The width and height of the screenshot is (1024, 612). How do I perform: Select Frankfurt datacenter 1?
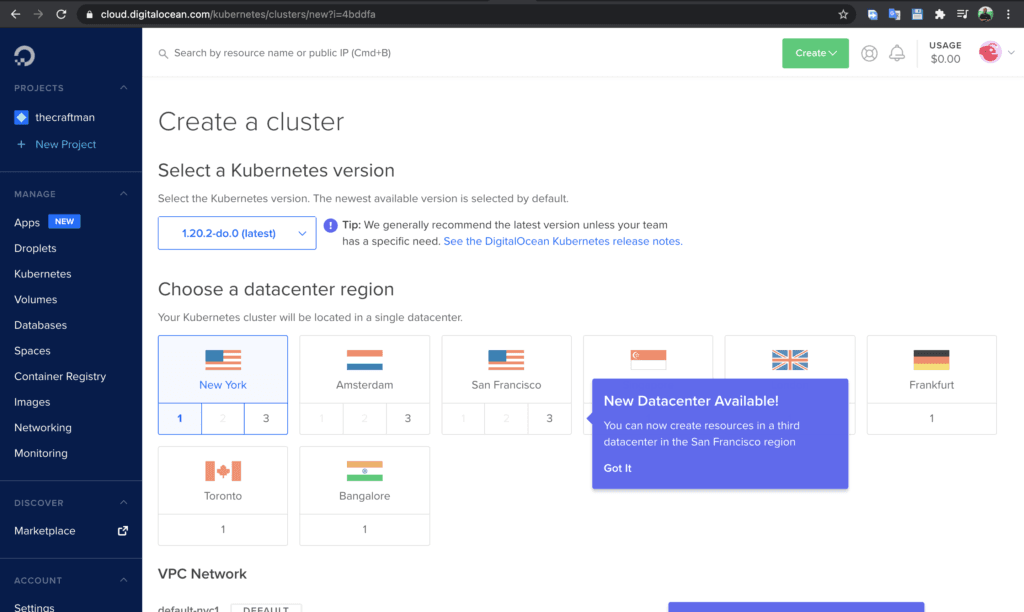coord(931,419)
